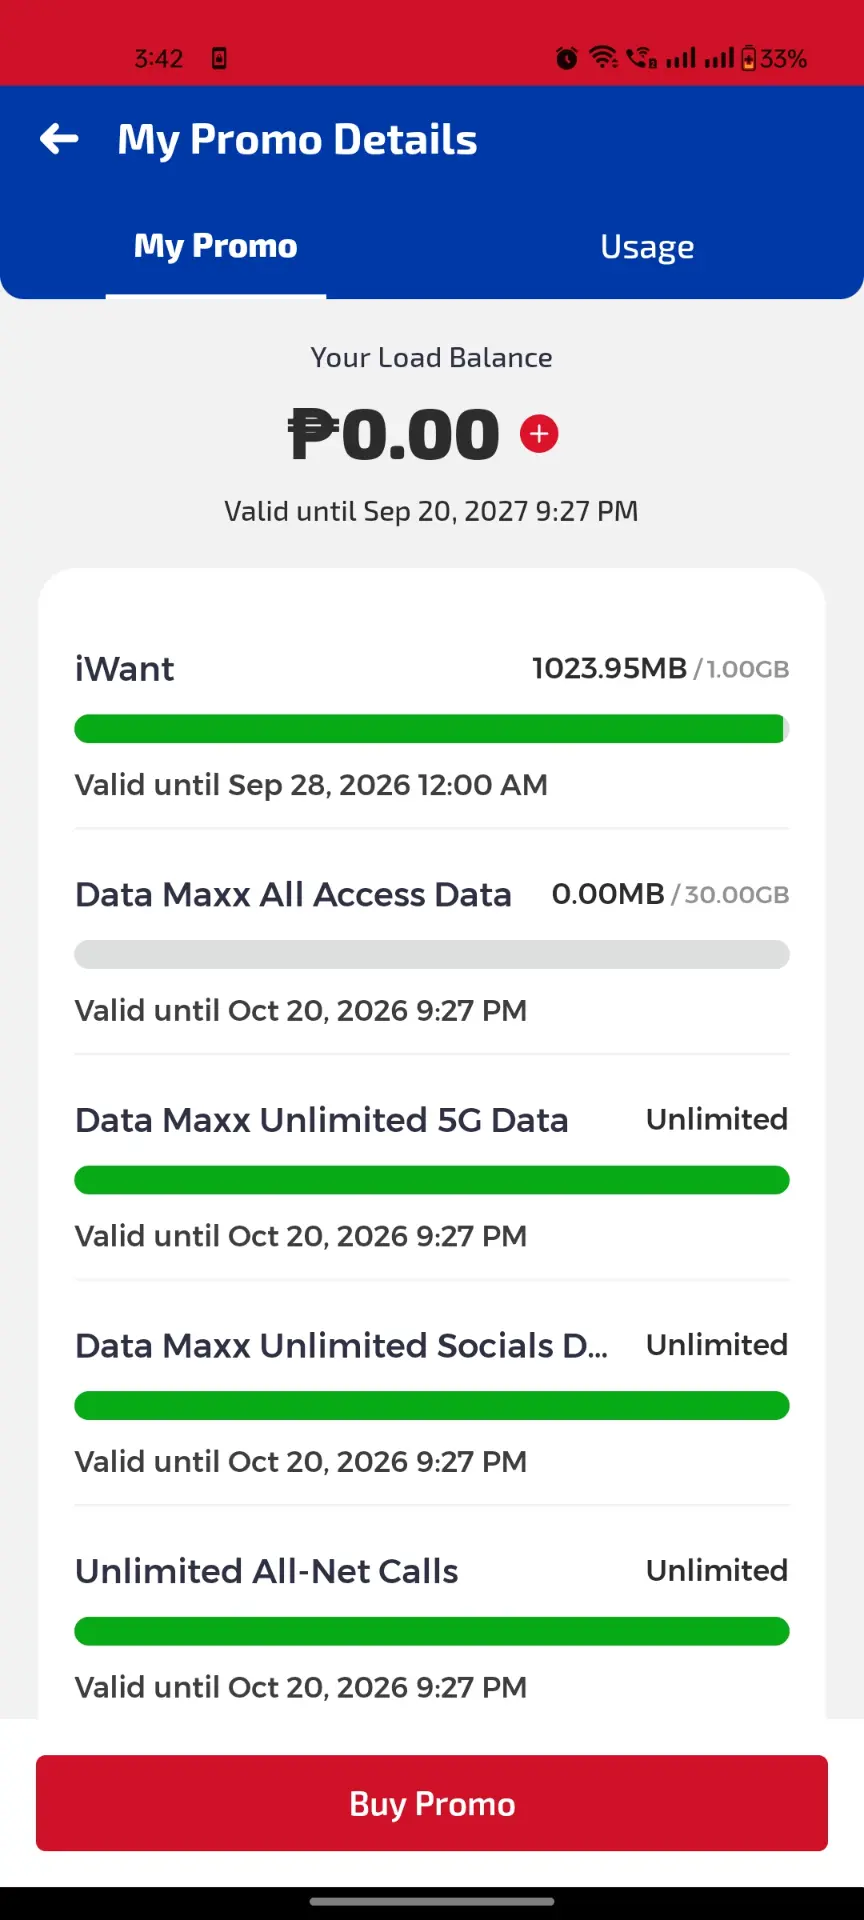Open Data Maxx All Access Data entry

point(432,952)
